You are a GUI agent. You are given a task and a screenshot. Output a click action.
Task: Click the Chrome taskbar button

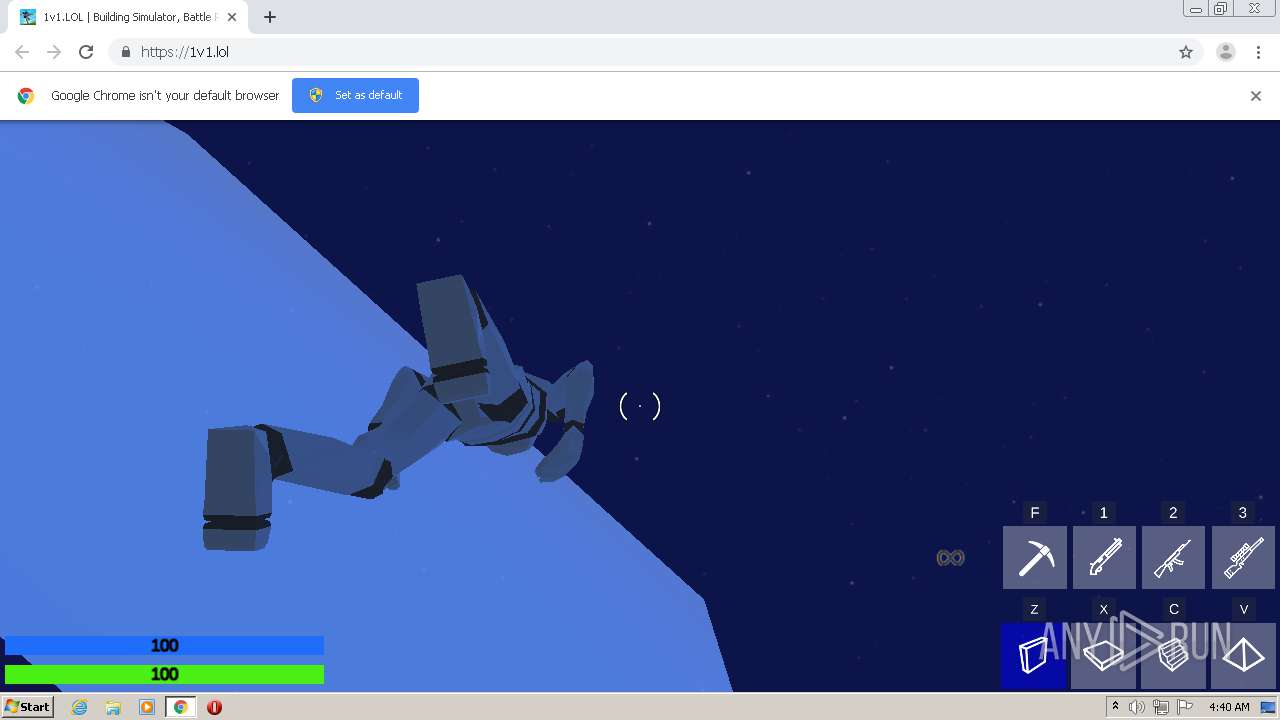(x=181, y=707)
